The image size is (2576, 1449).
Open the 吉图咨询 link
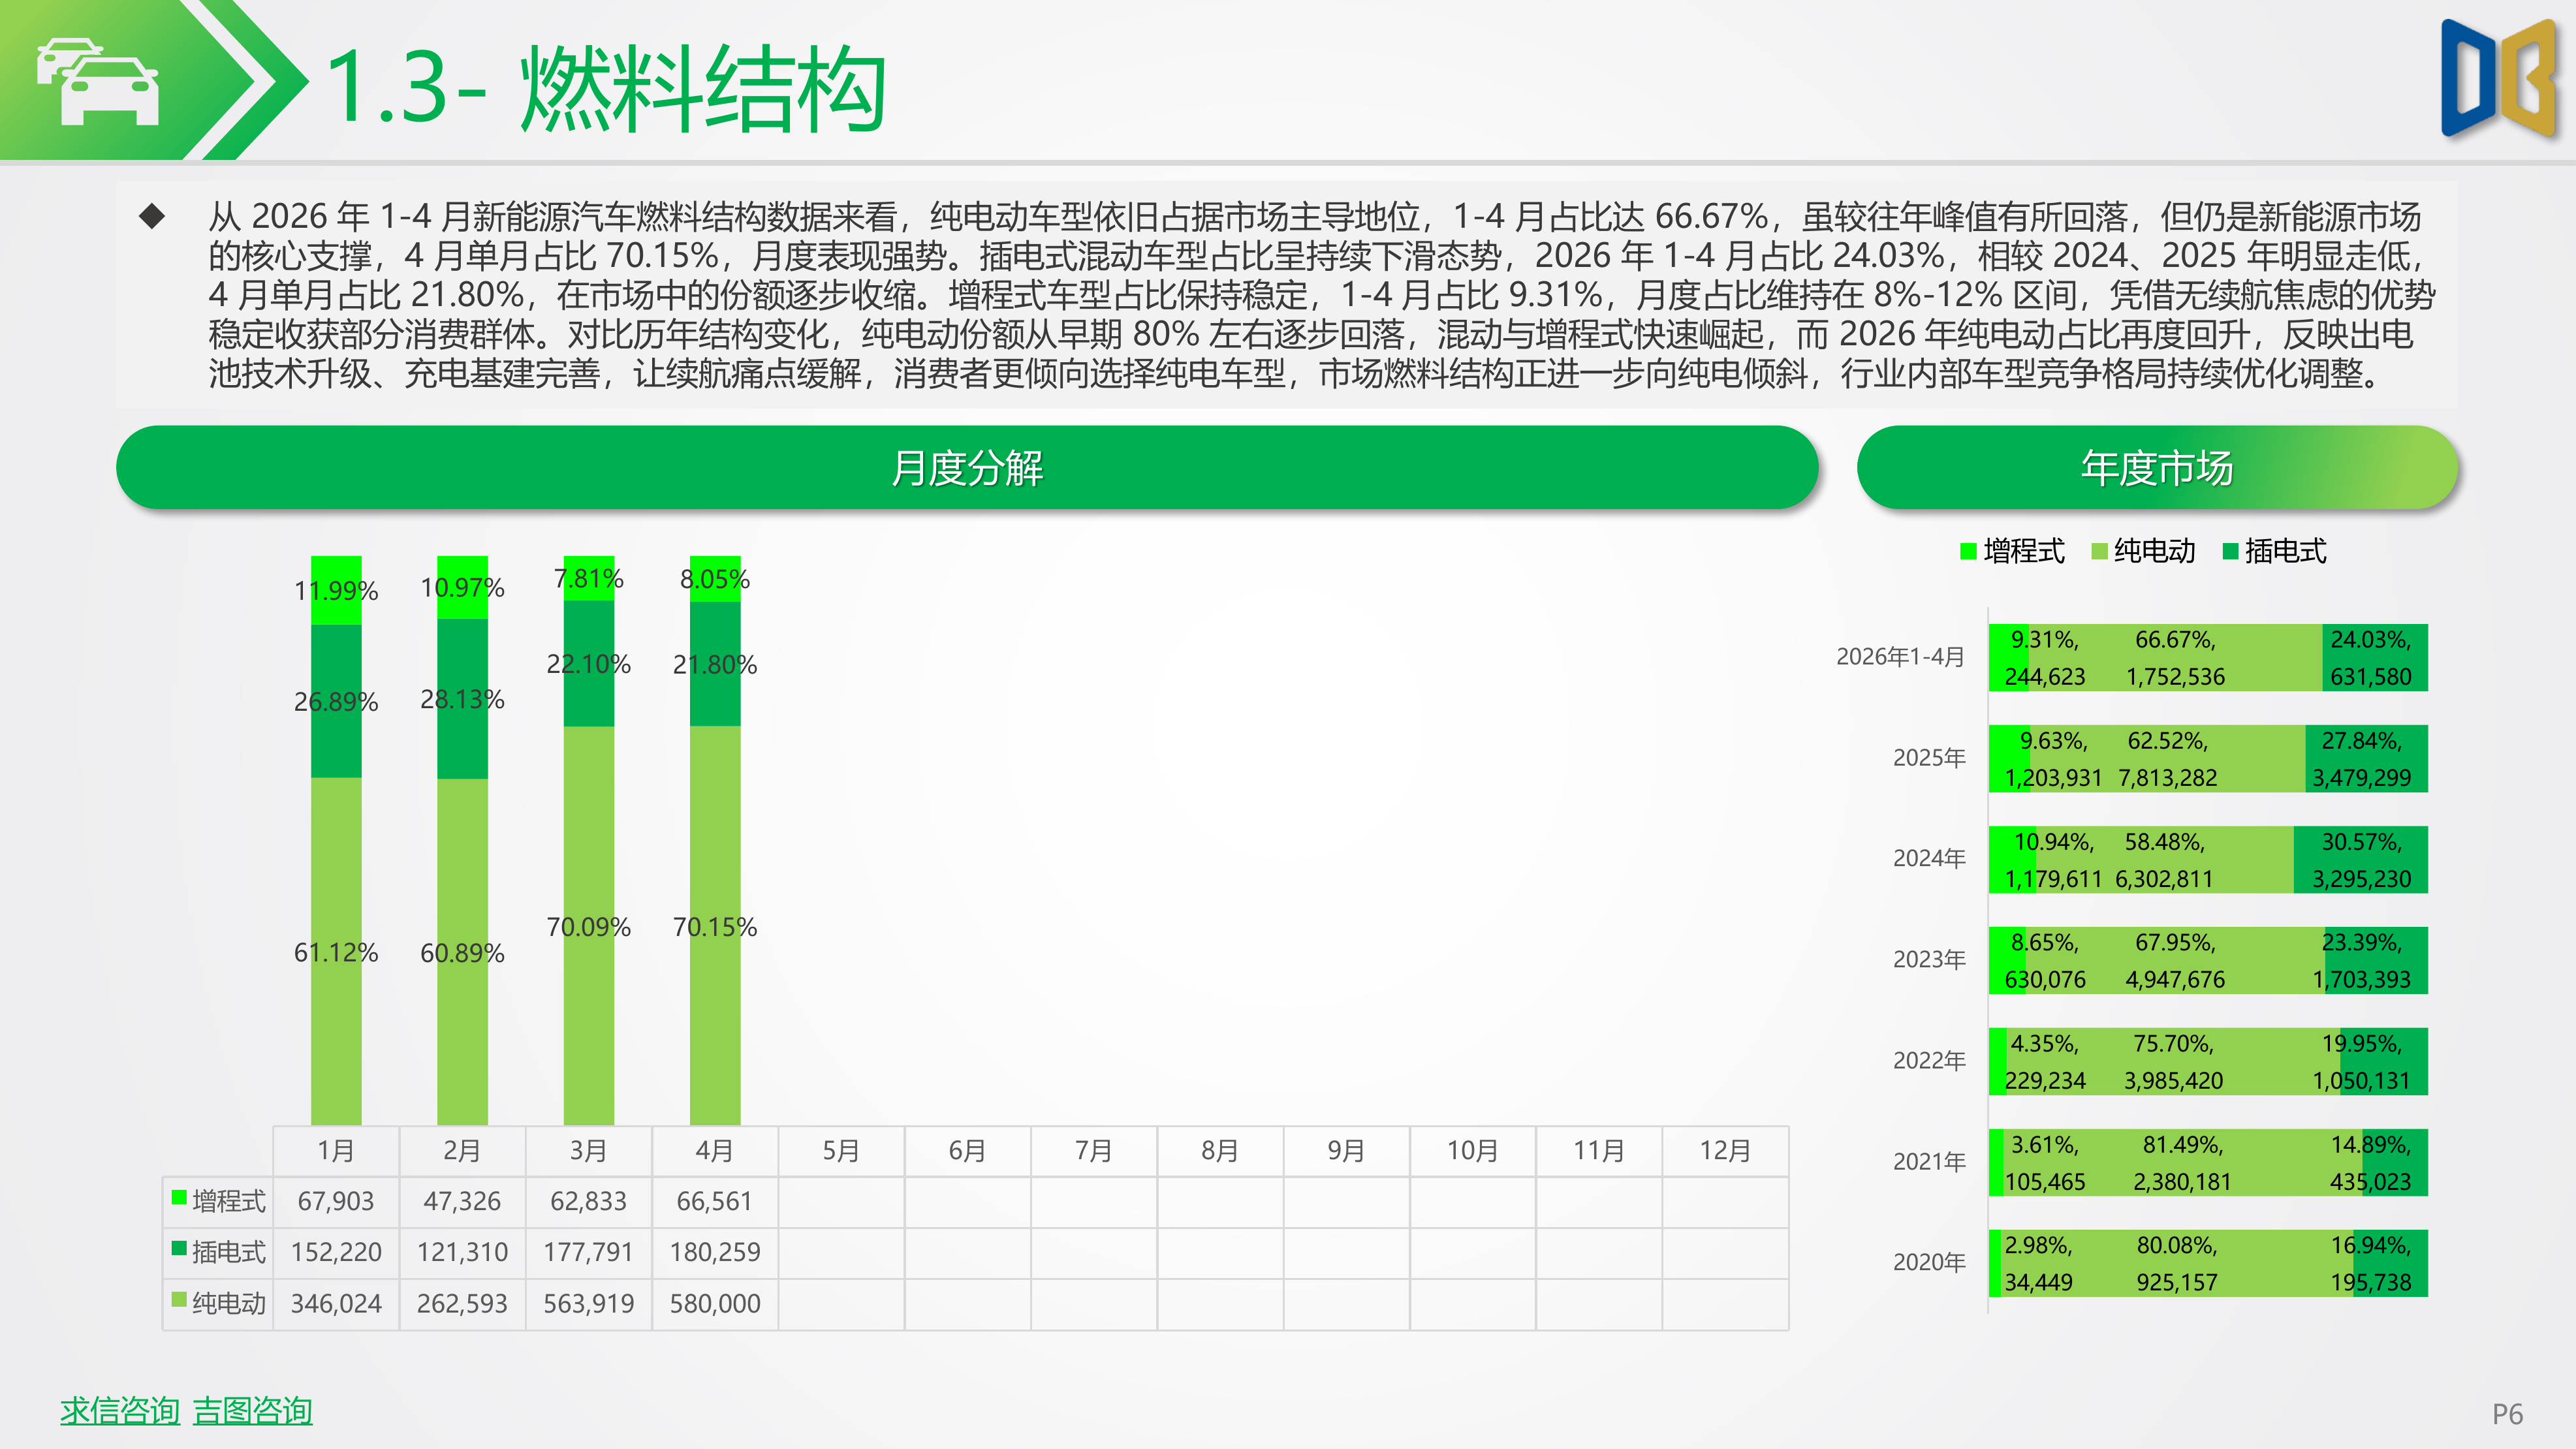tap(252, 1411)
